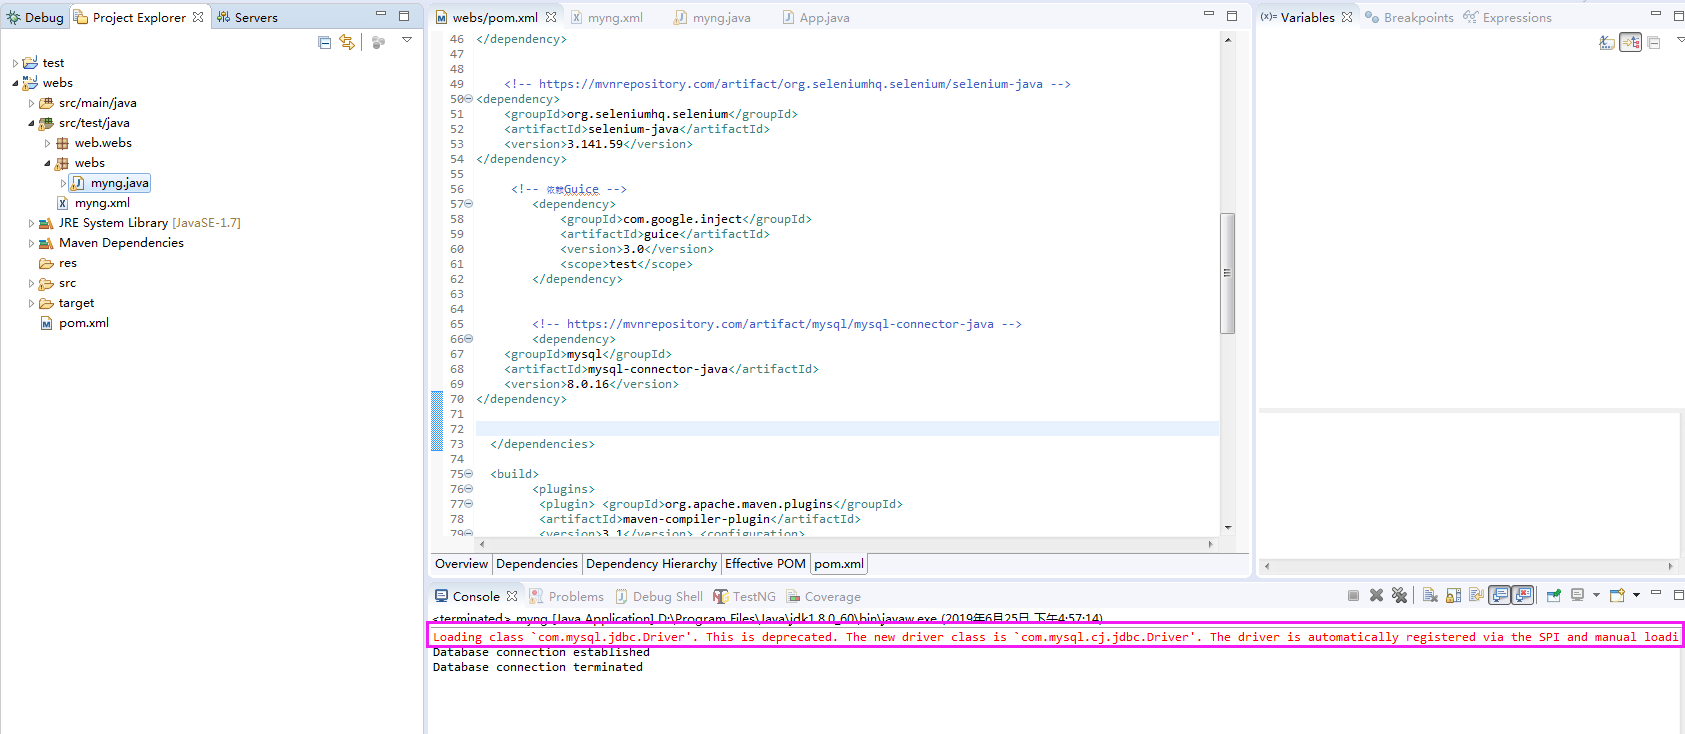Click the Variables view tab

pyautogui.click(x=1306, y=17)
